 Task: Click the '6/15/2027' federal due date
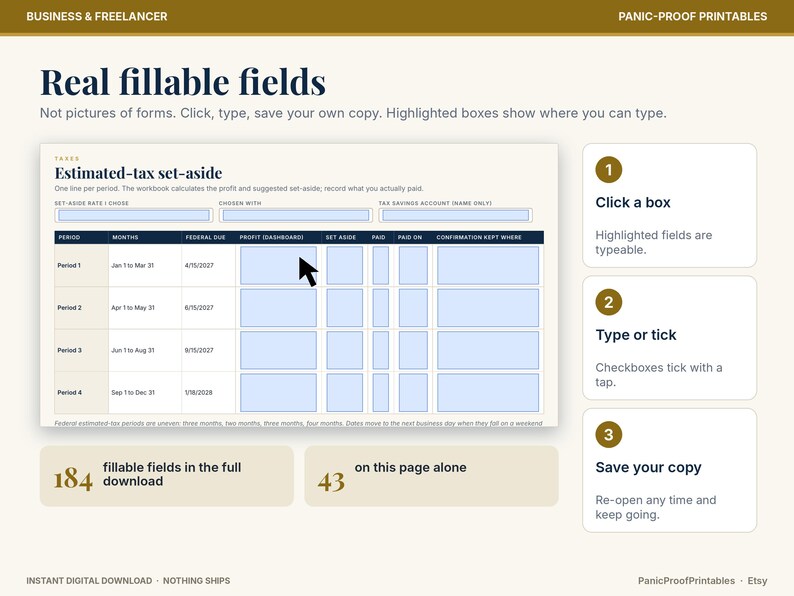click(199, 308)
